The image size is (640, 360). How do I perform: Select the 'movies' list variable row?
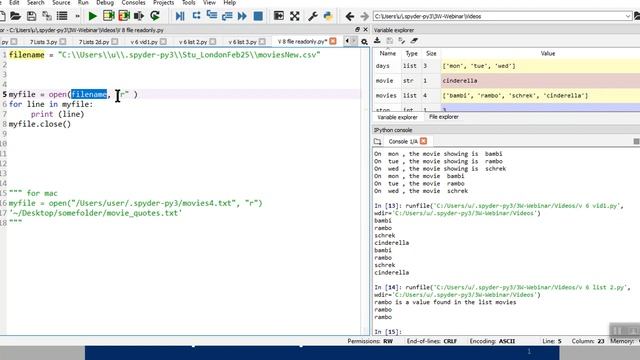pos(507,96)
